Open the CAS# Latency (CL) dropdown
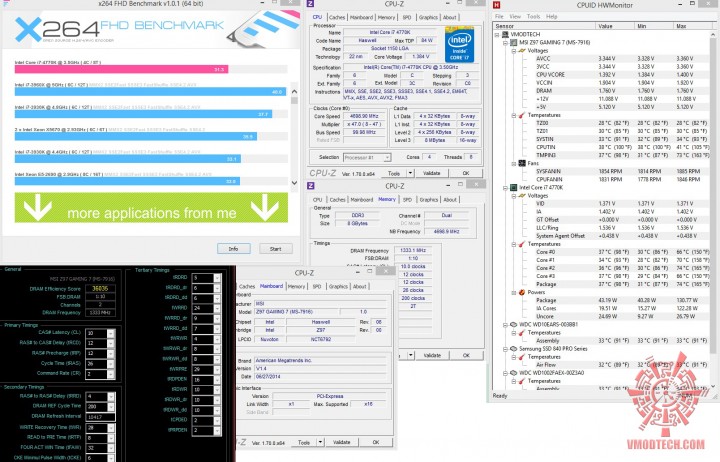Screen dimensions: 720x462 [111, 333]
